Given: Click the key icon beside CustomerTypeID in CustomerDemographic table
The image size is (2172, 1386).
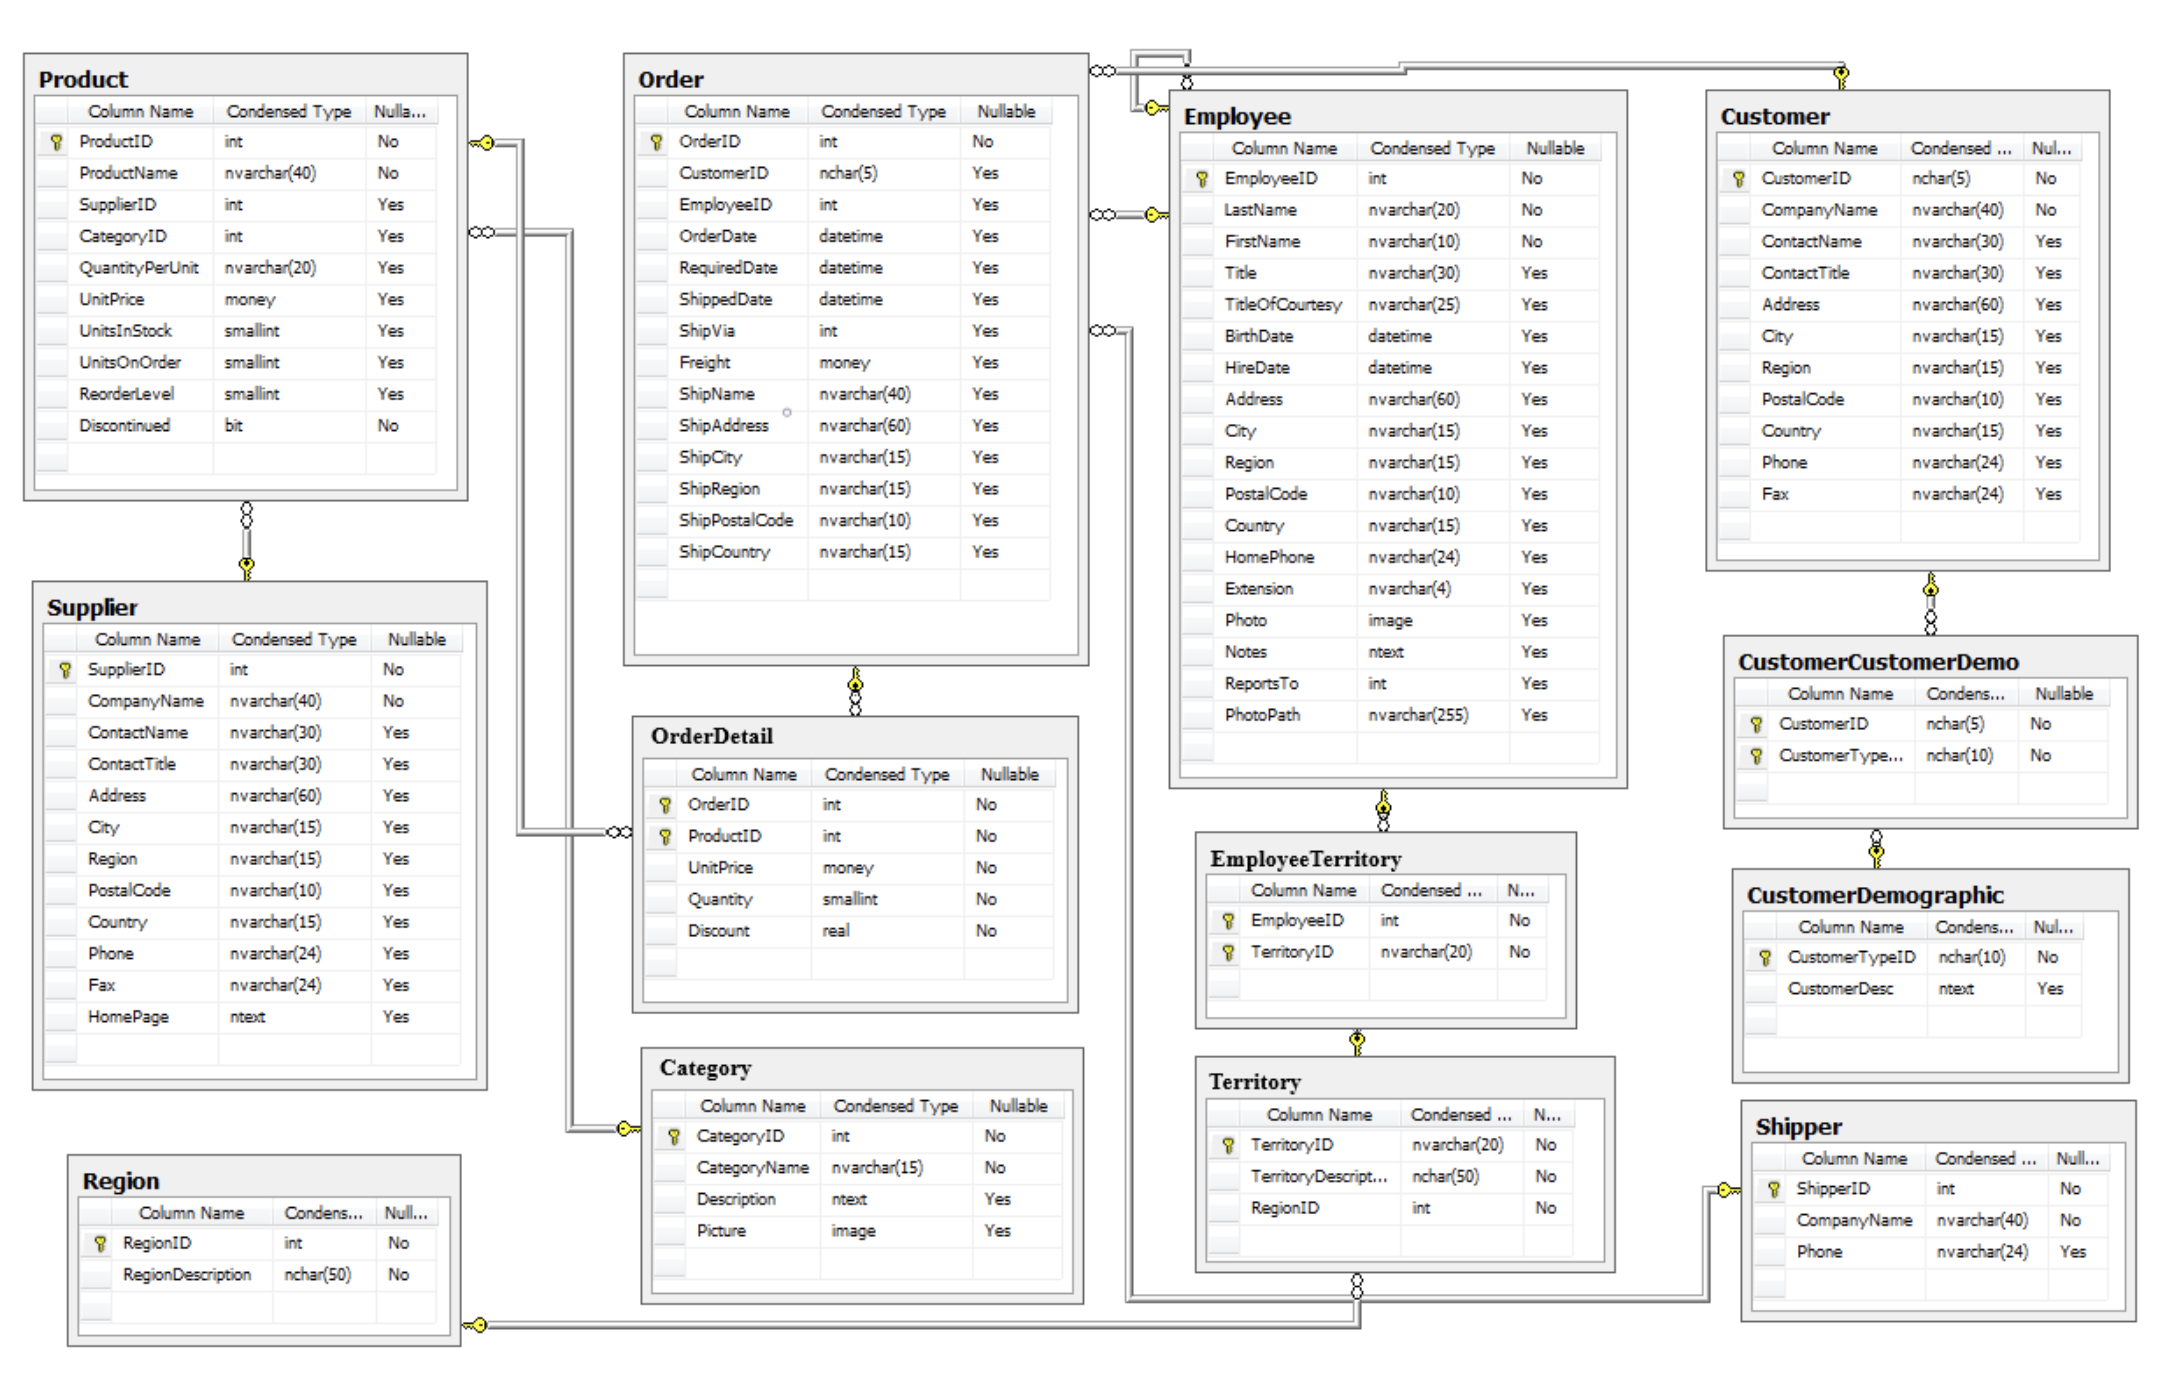Looking at the screenshot, I should (1765, 958).
